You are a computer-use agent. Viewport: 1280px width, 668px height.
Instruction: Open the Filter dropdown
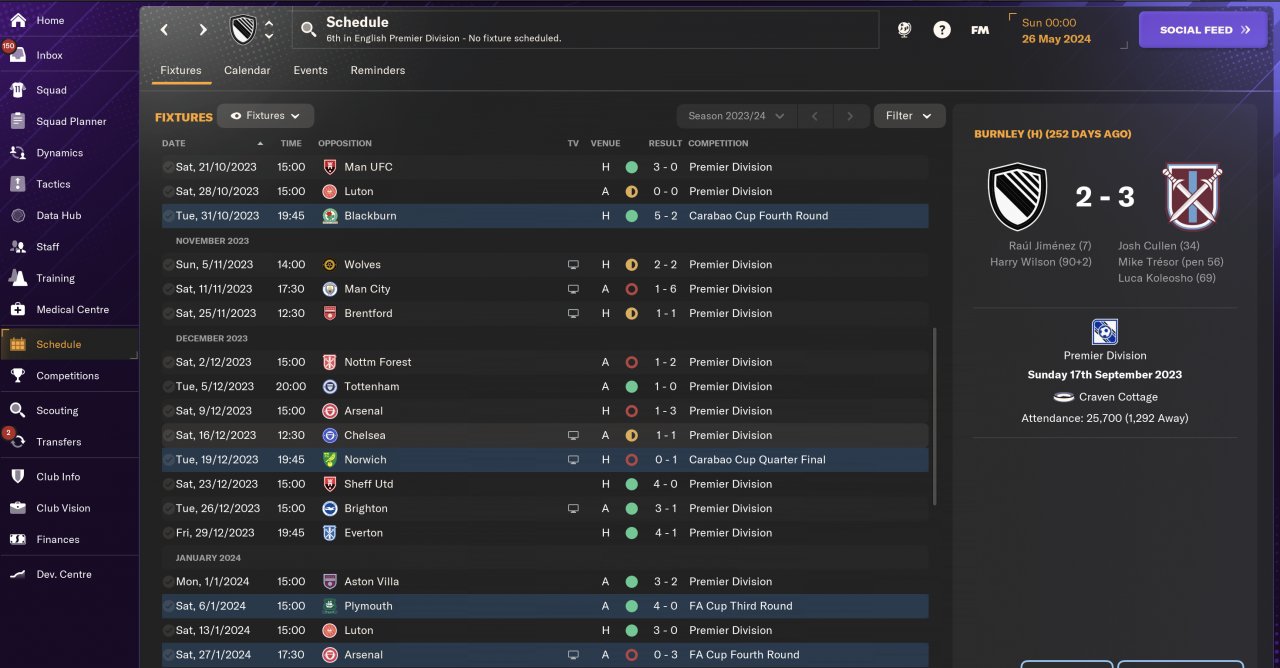[909, 116]
